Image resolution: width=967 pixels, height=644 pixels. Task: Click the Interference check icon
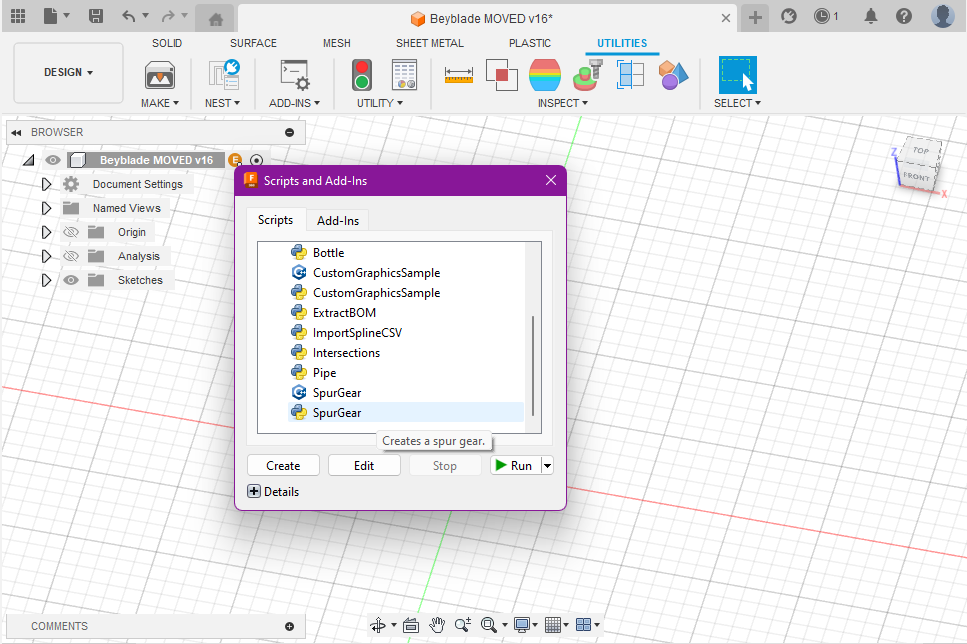(501, 74)
